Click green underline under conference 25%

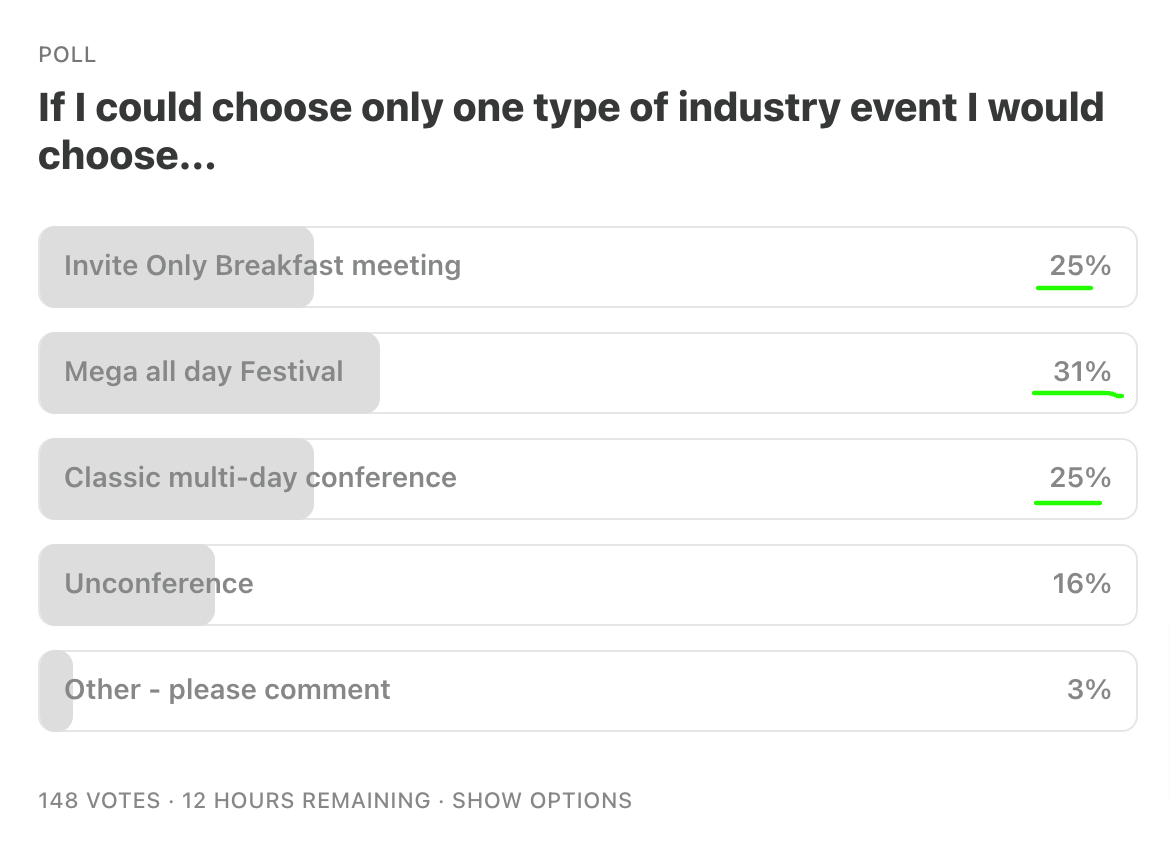click(1068, 503)
